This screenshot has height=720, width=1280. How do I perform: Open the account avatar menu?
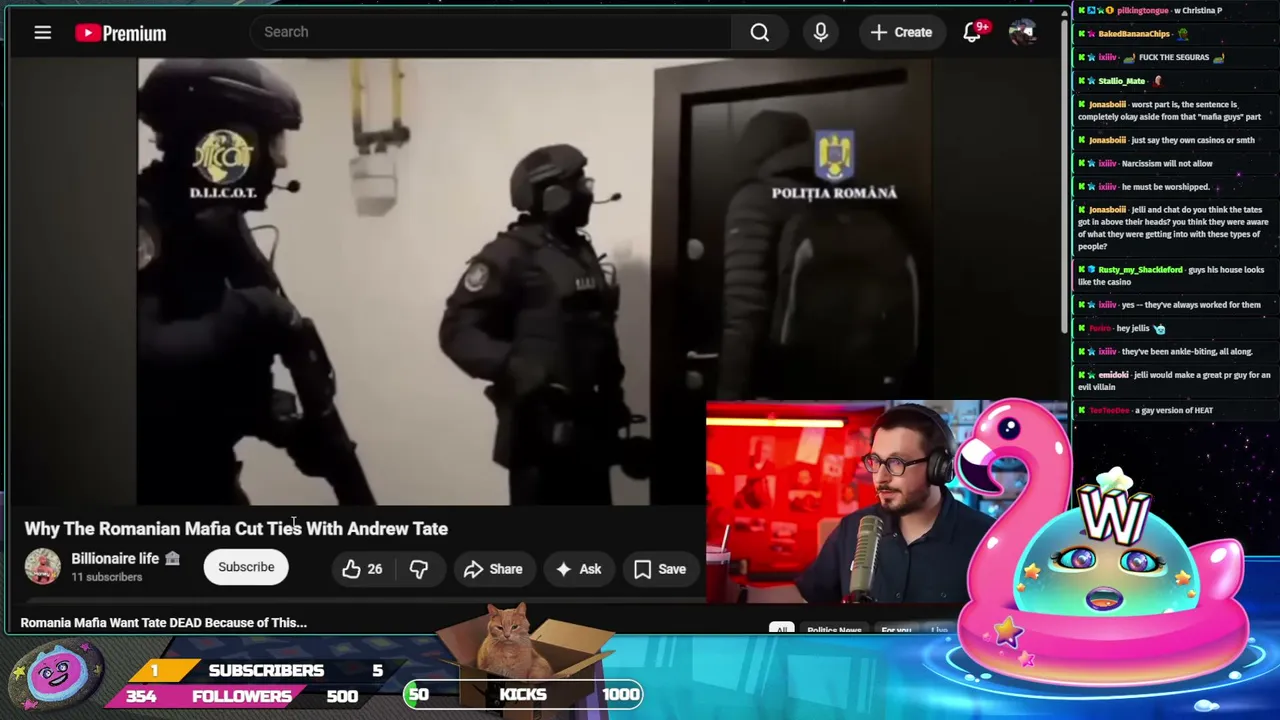point(1021,32)
